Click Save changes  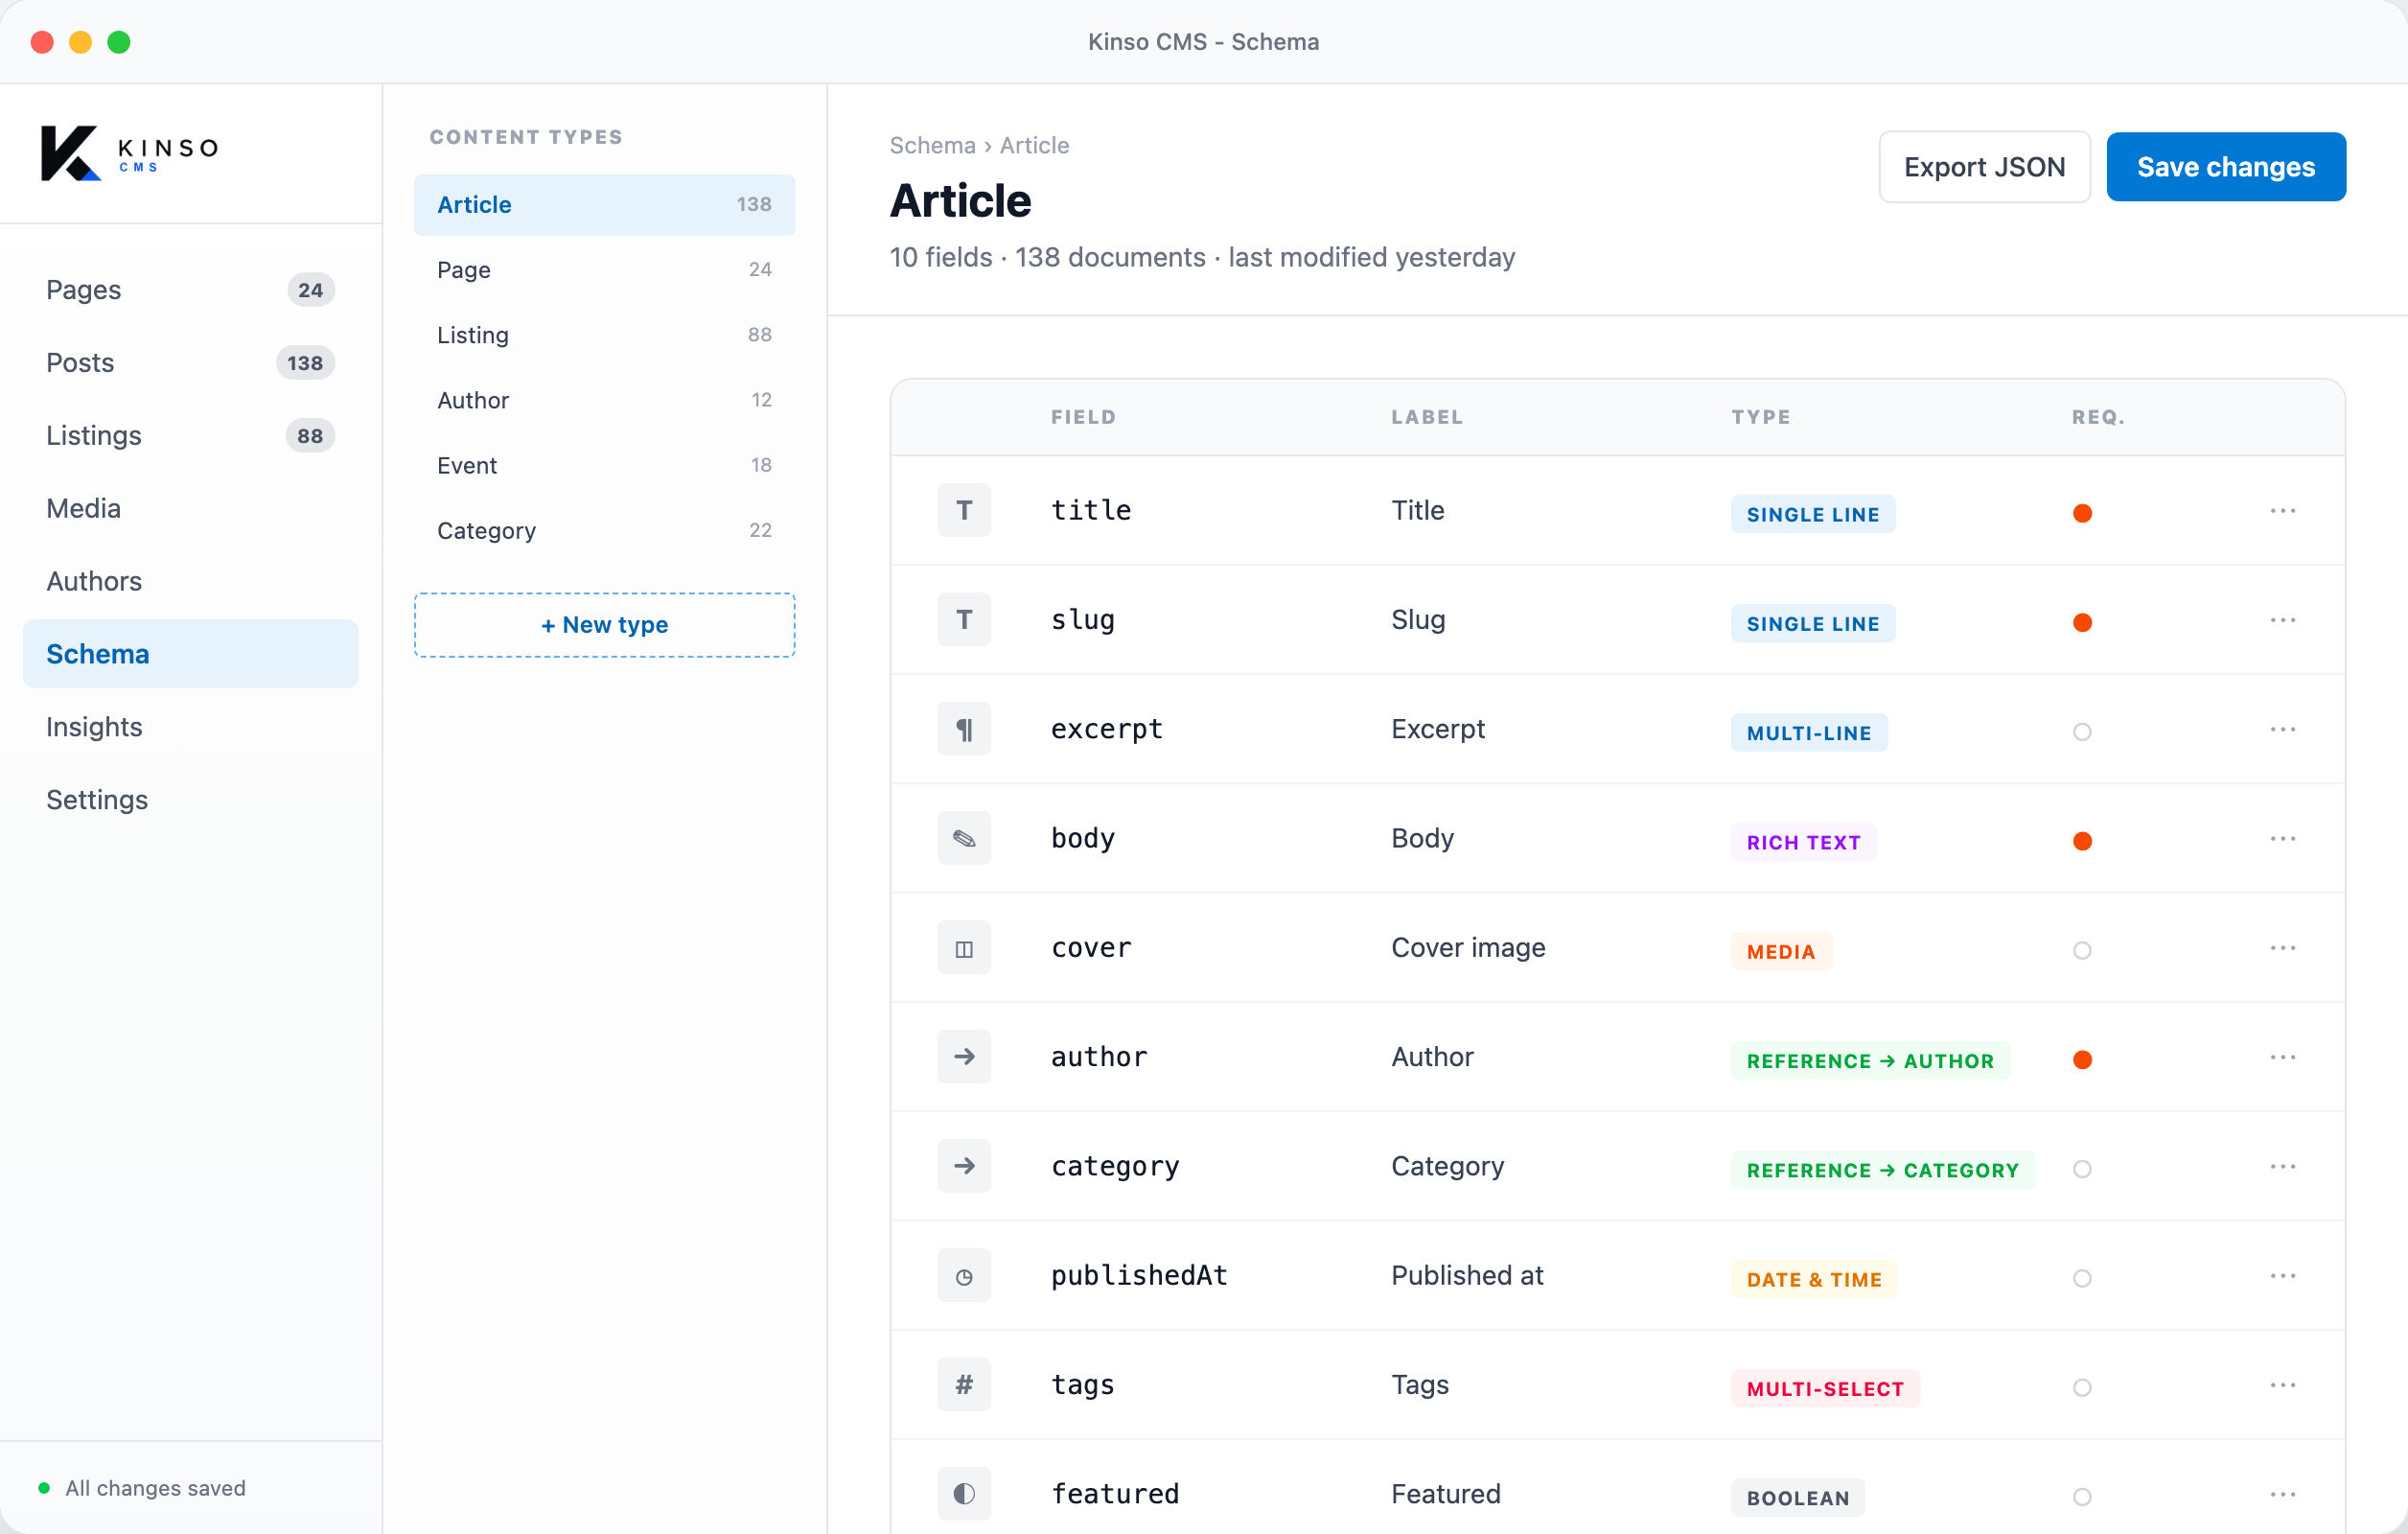coord(2226,167)
